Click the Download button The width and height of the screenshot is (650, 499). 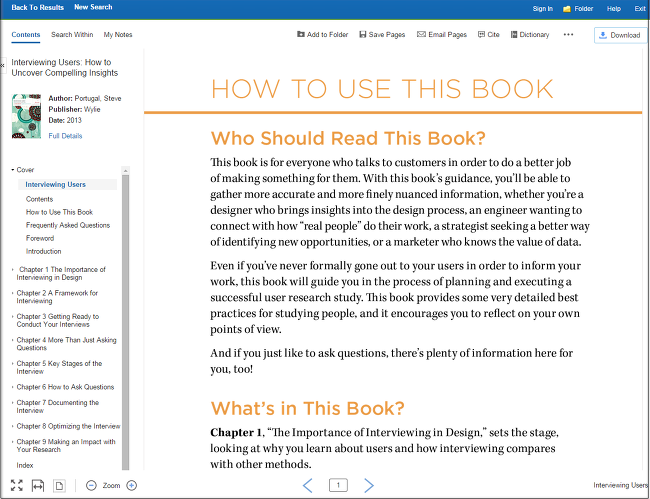(x=620, y=35)
